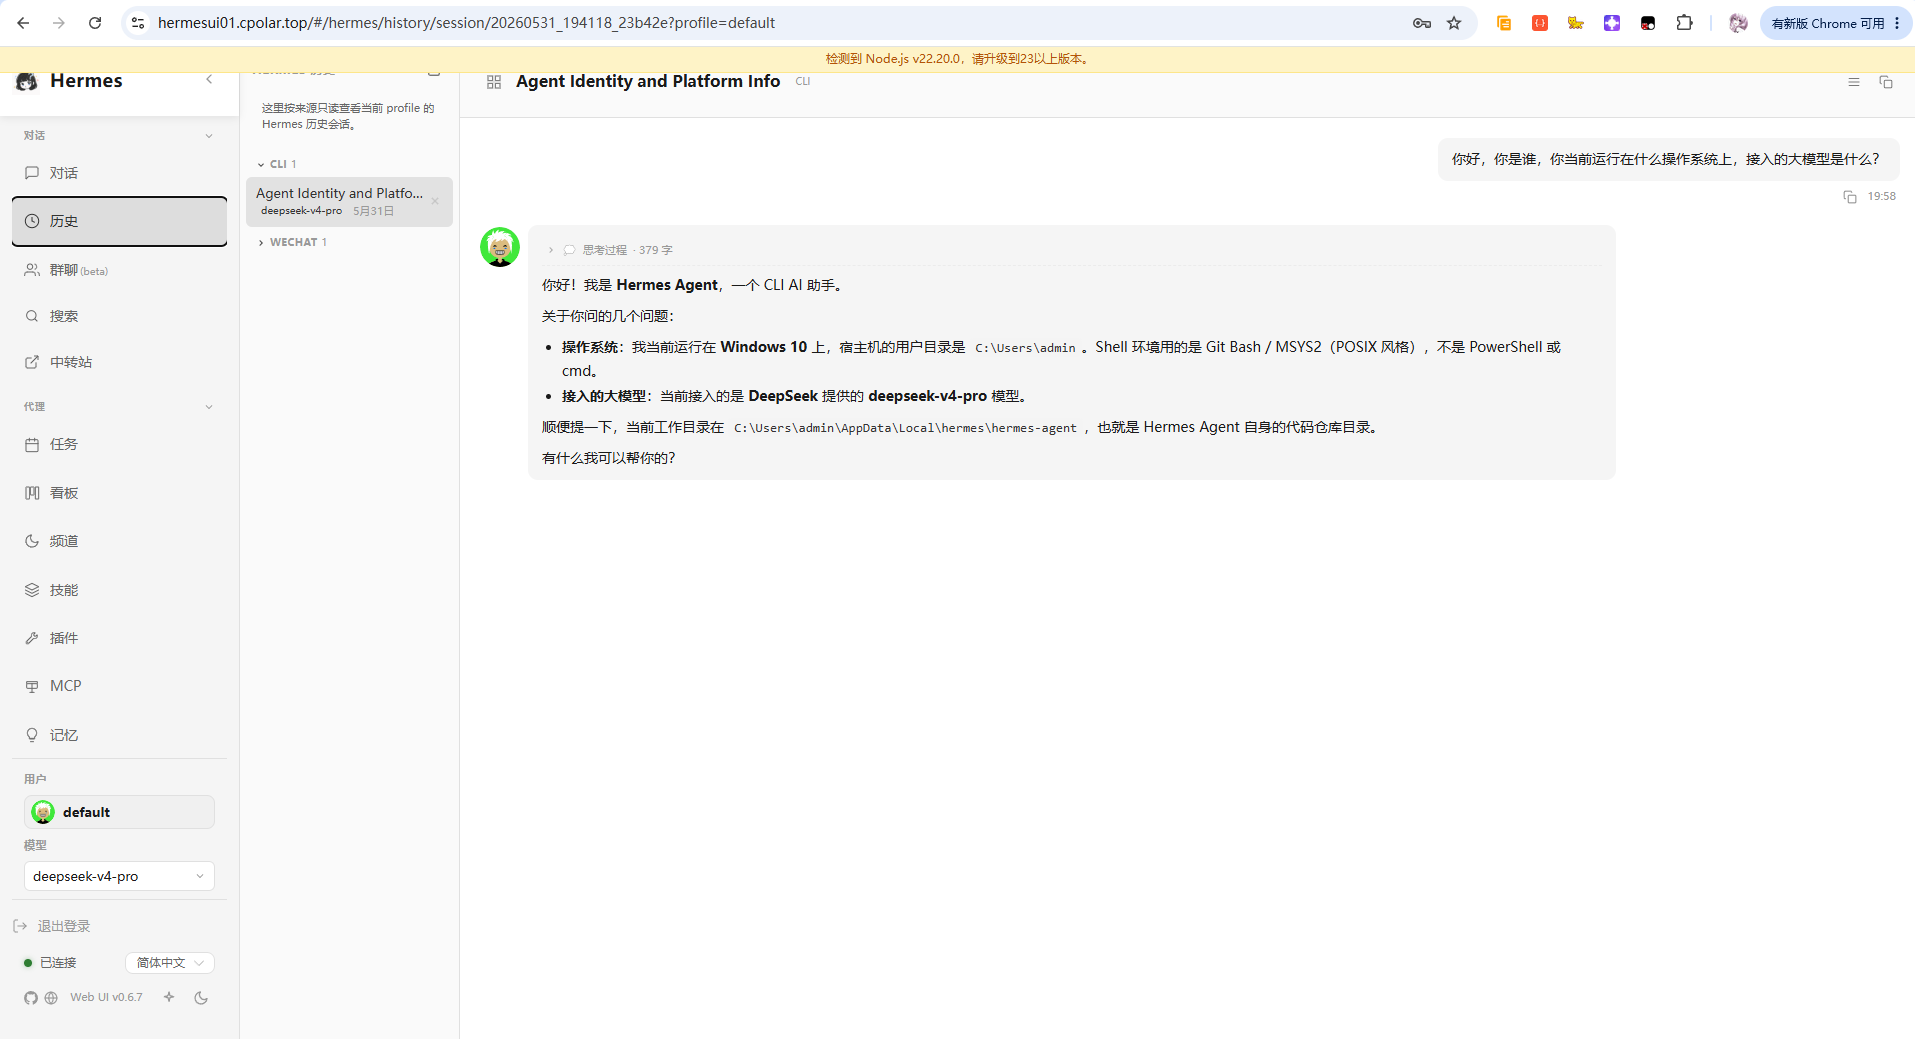Open the MCP page
This screenshot has height=1039, width=1915.
click(119, 686)
